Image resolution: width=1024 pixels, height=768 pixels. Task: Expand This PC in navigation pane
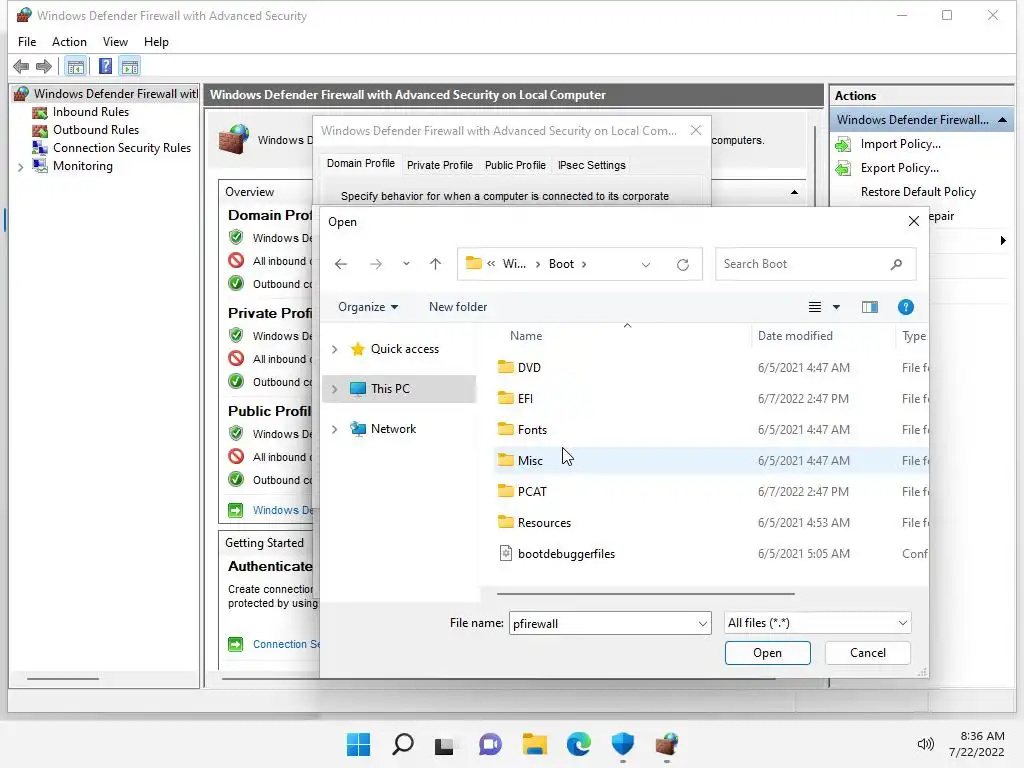click(335, 389)
